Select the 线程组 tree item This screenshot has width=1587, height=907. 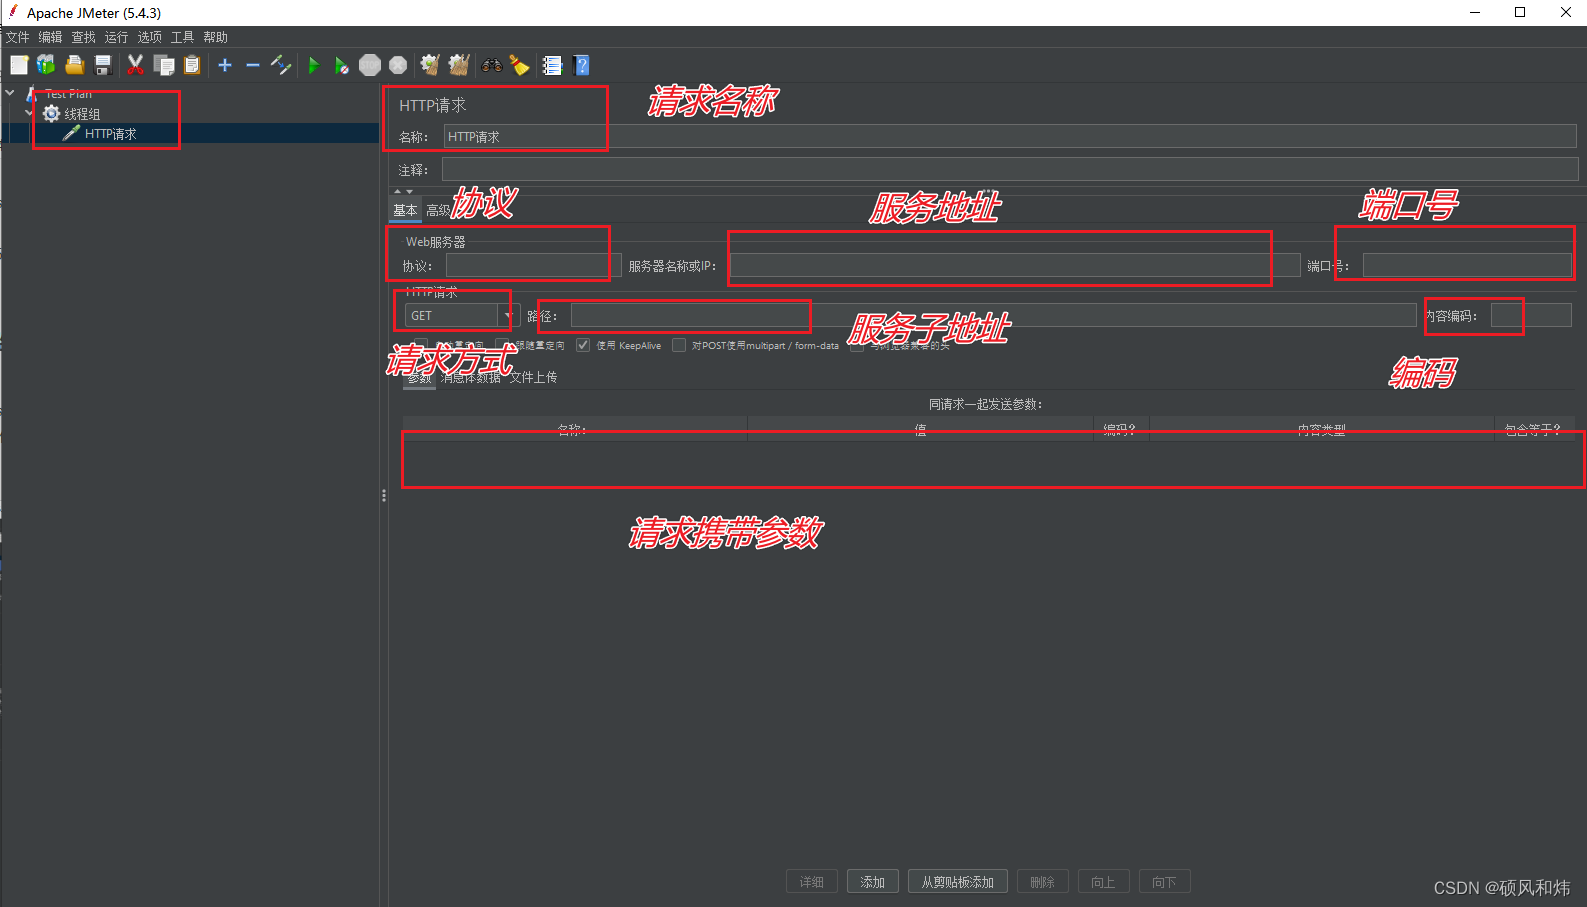click(82, 114)
